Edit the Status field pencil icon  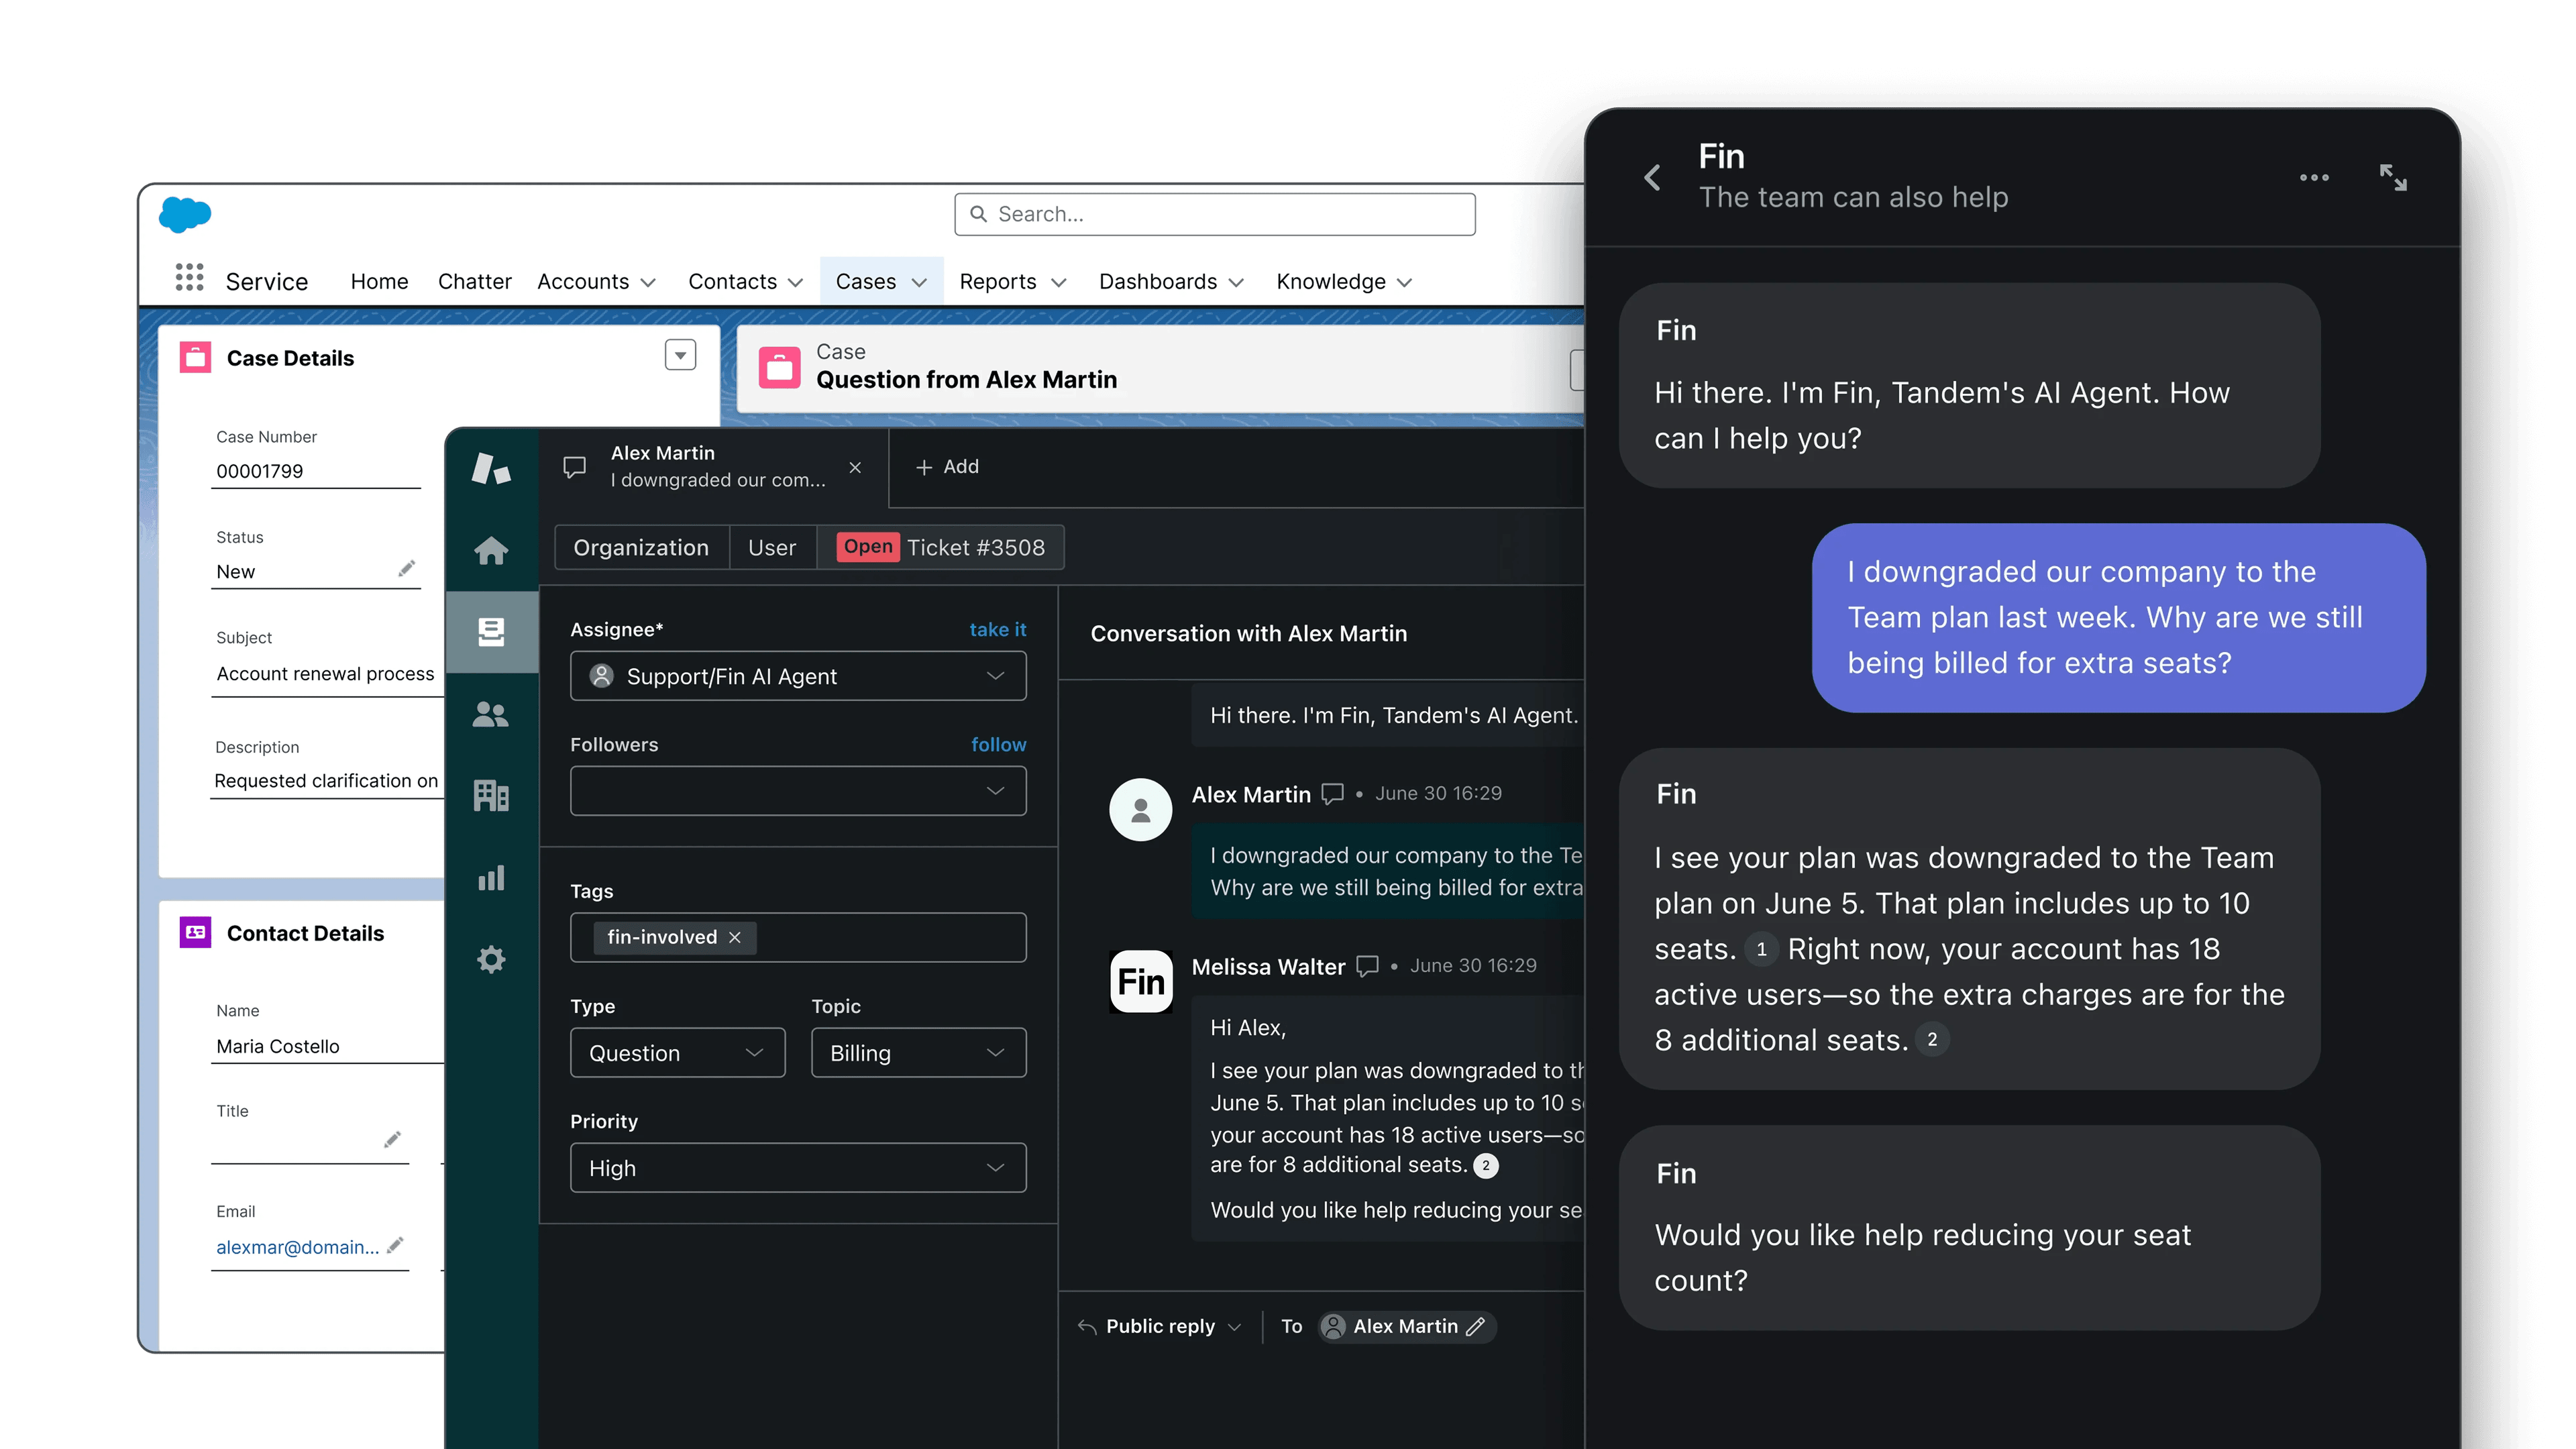[x=406, y=569]
